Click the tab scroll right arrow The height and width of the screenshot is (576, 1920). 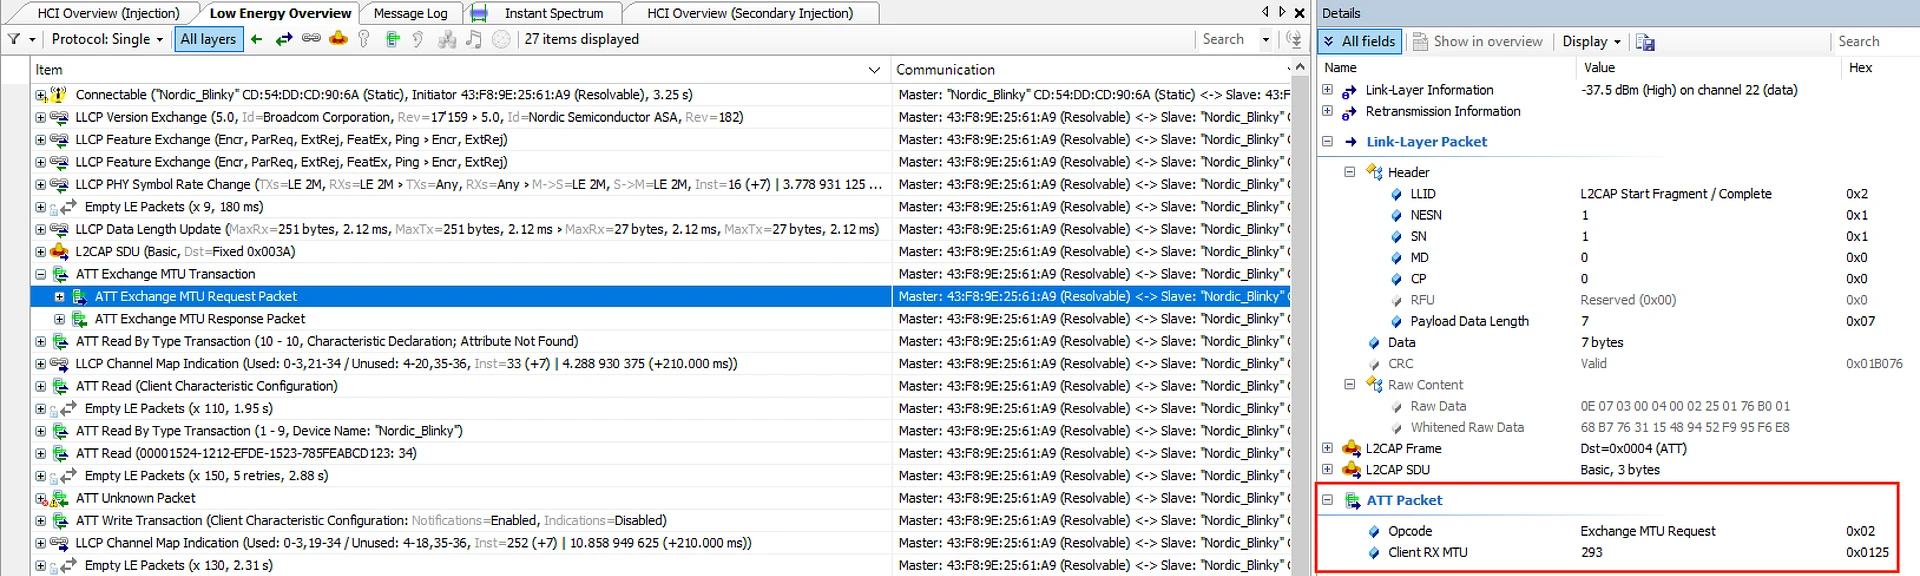point(1282,12)
